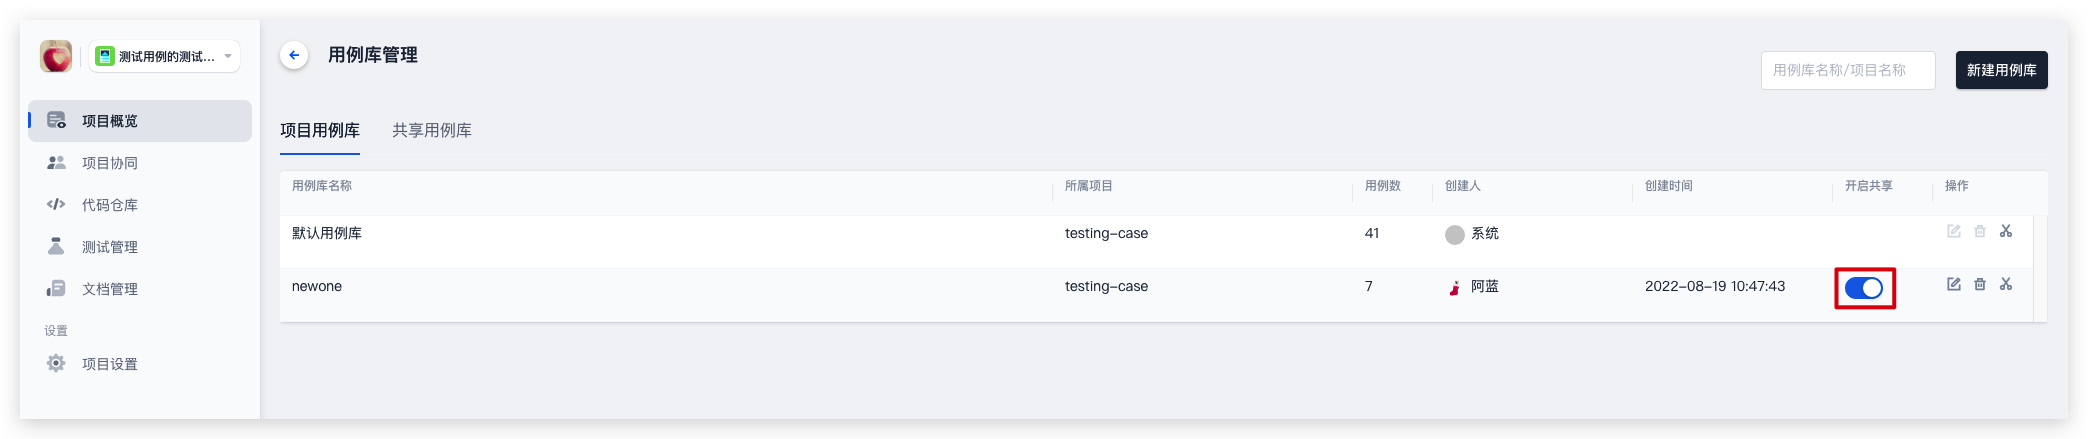Switch to the 共享用例库 tab
The width and height of the screenshot is (2088, 439).
pyautogui.click(x=432, y=130)
